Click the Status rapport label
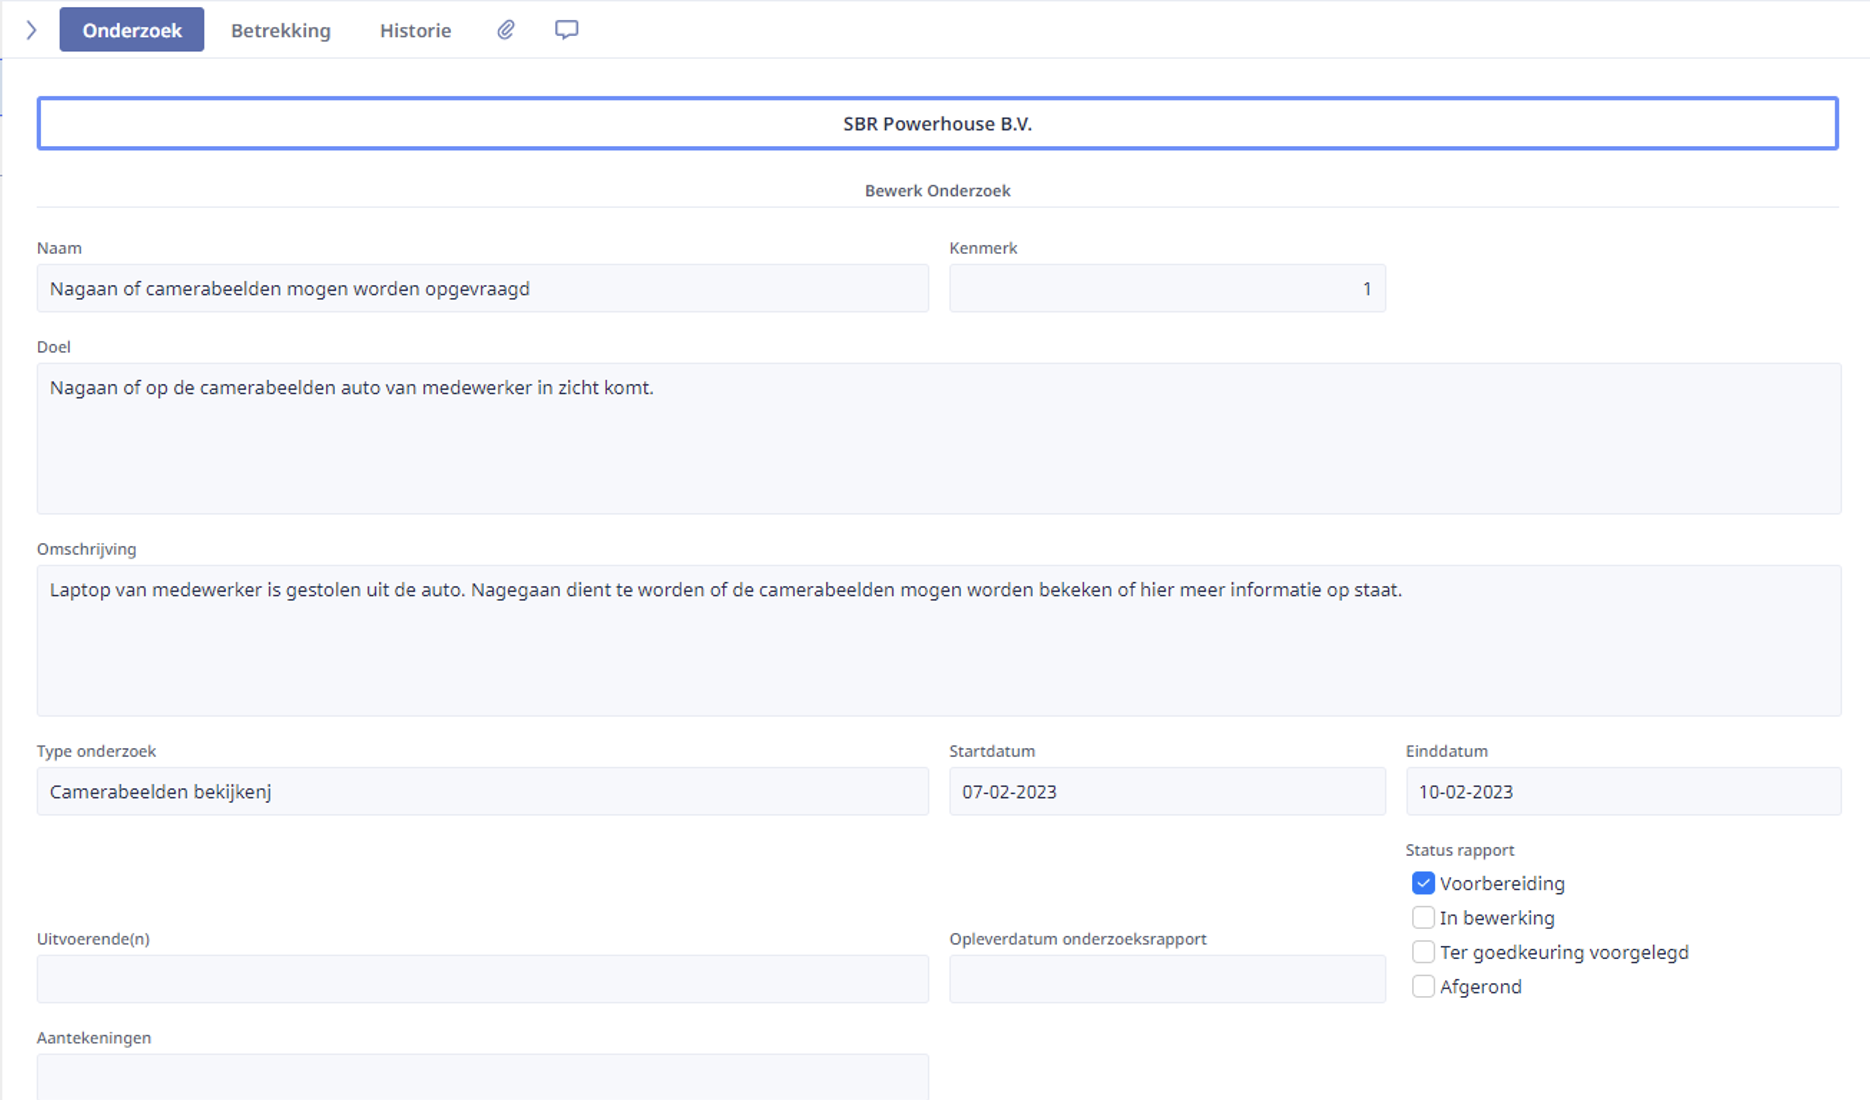The height and width of the screenshot is (1100, 1870). (x=1459, y=850)
